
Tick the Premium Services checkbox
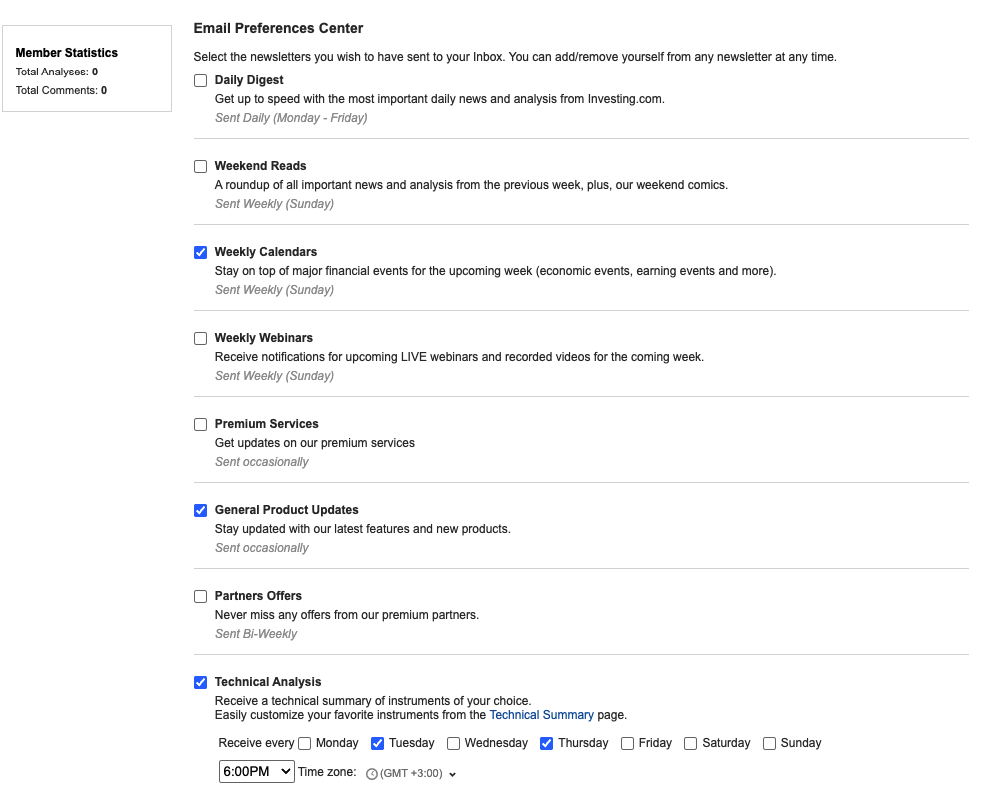click(201, 424)
